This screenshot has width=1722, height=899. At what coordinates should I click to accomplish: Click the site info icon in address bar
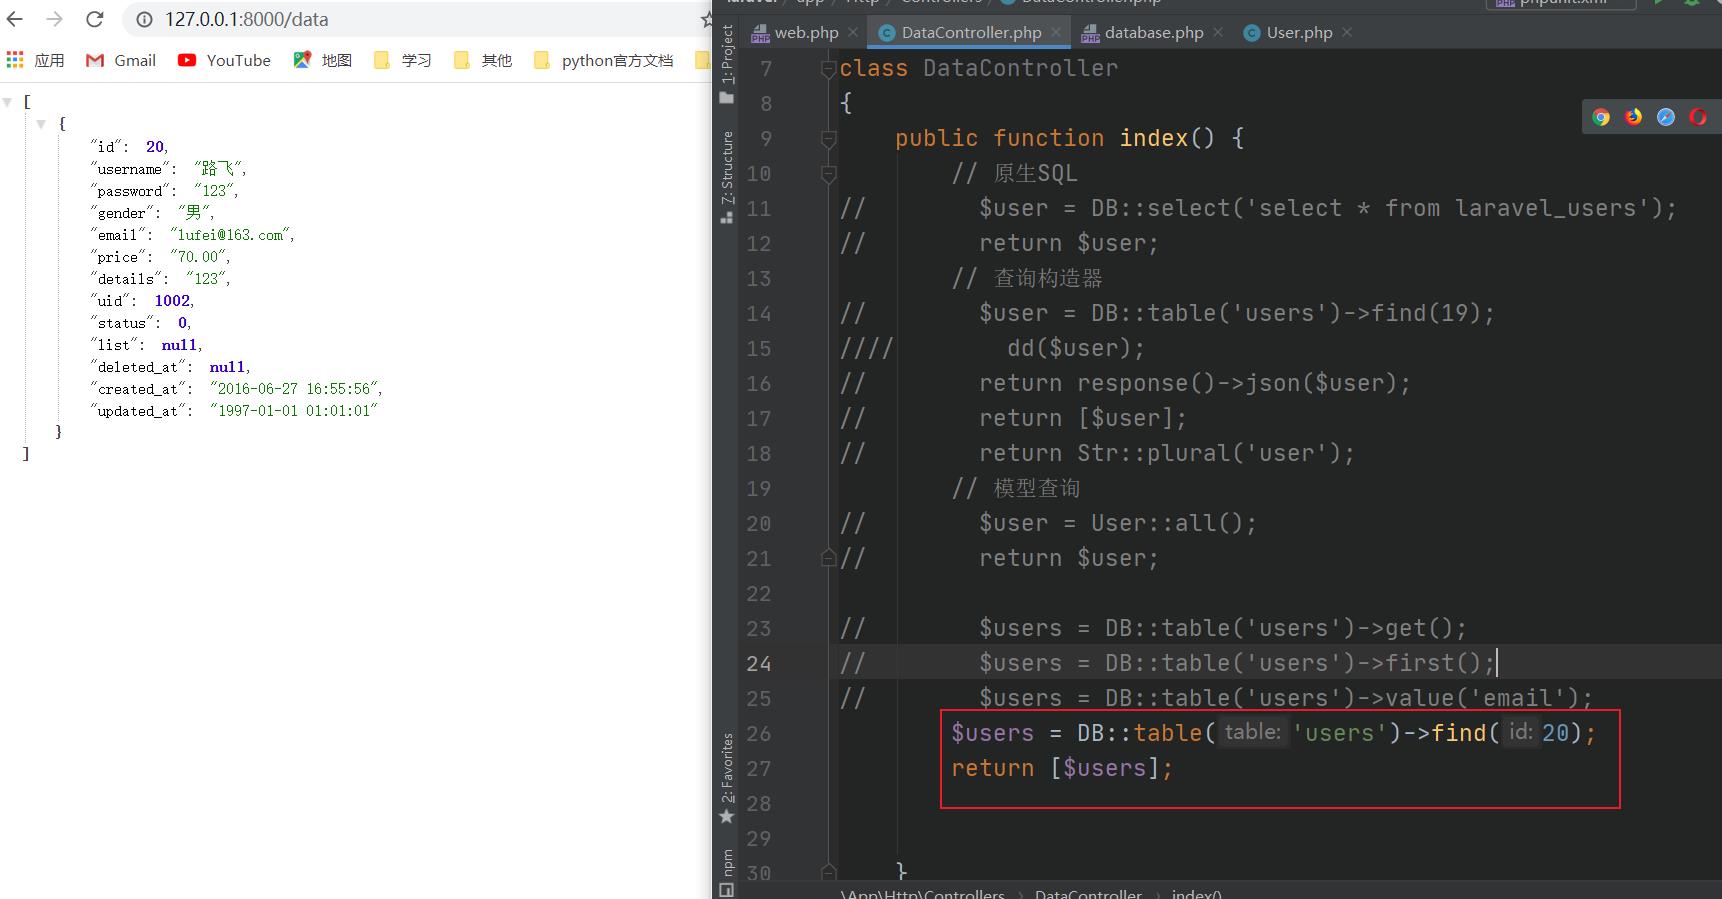point(144,19)
